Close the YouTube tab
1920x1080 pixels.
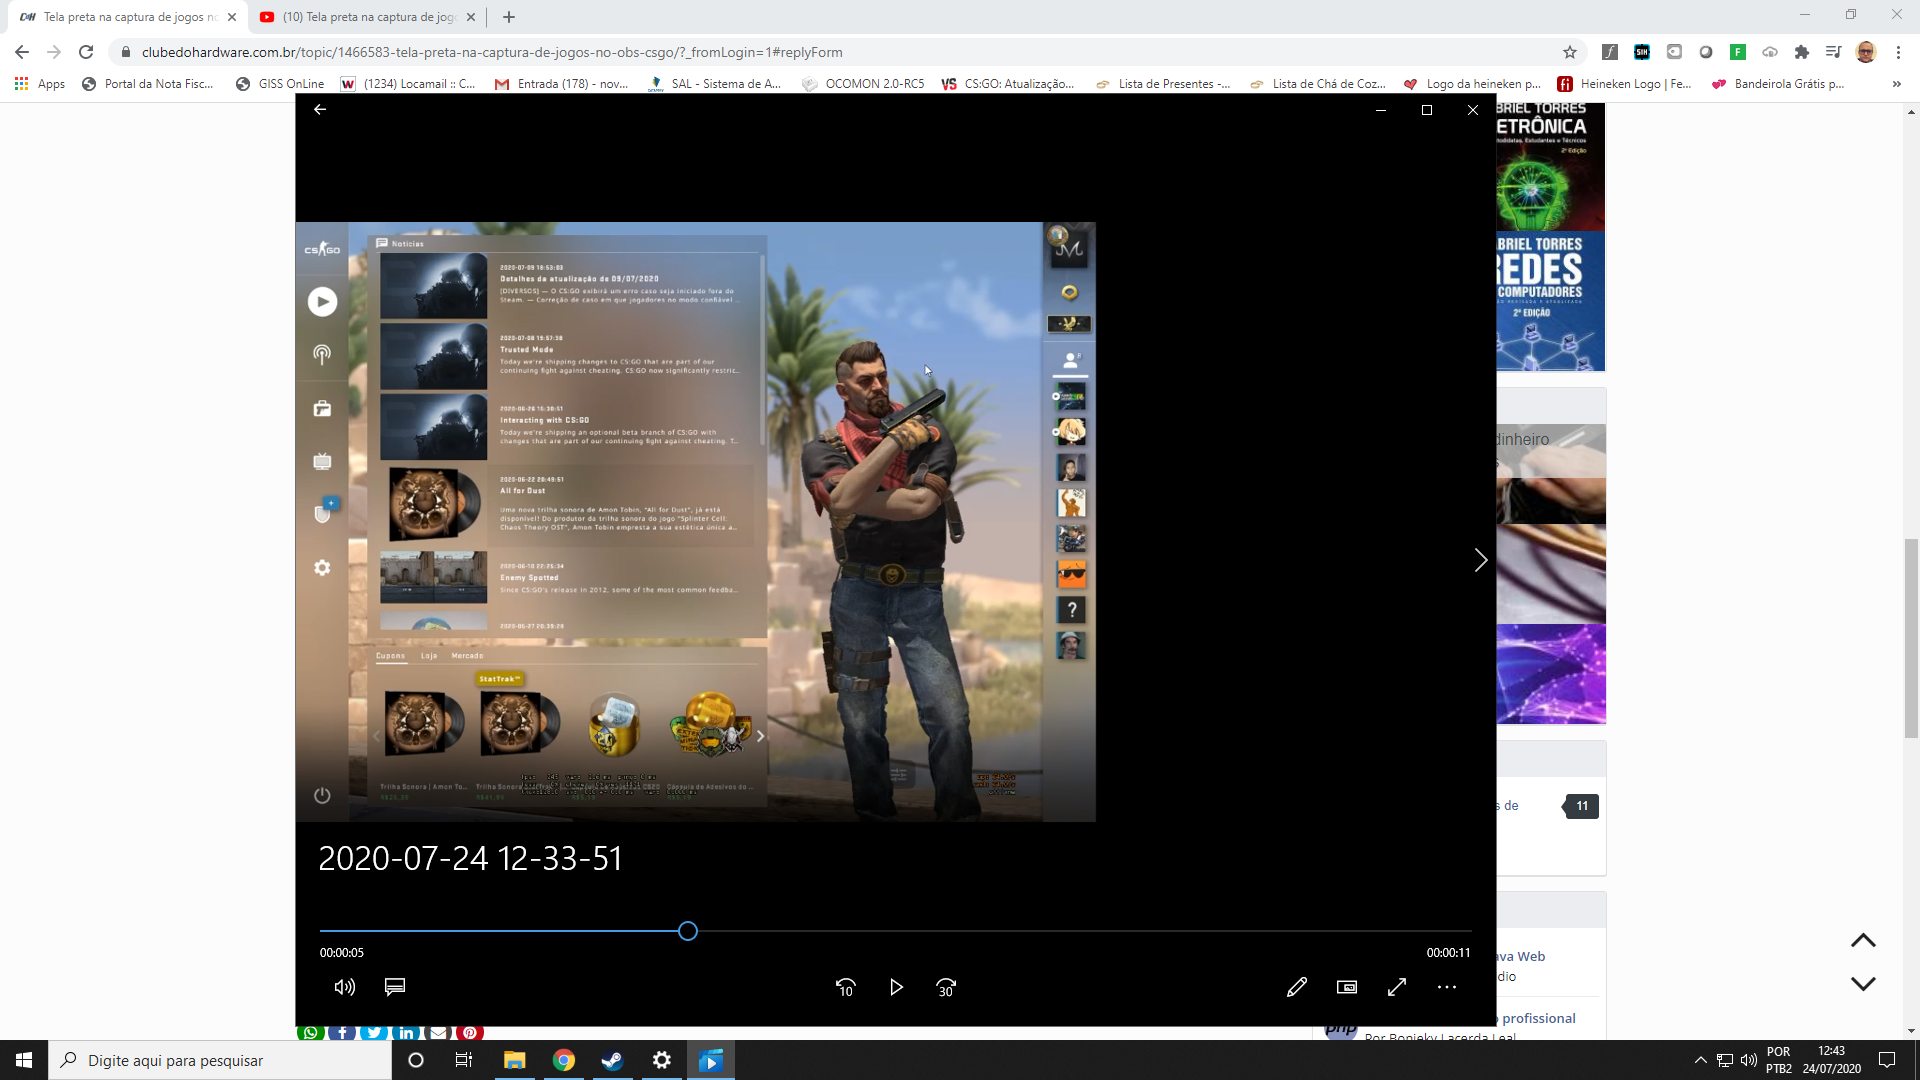click(x=471, y=17)
